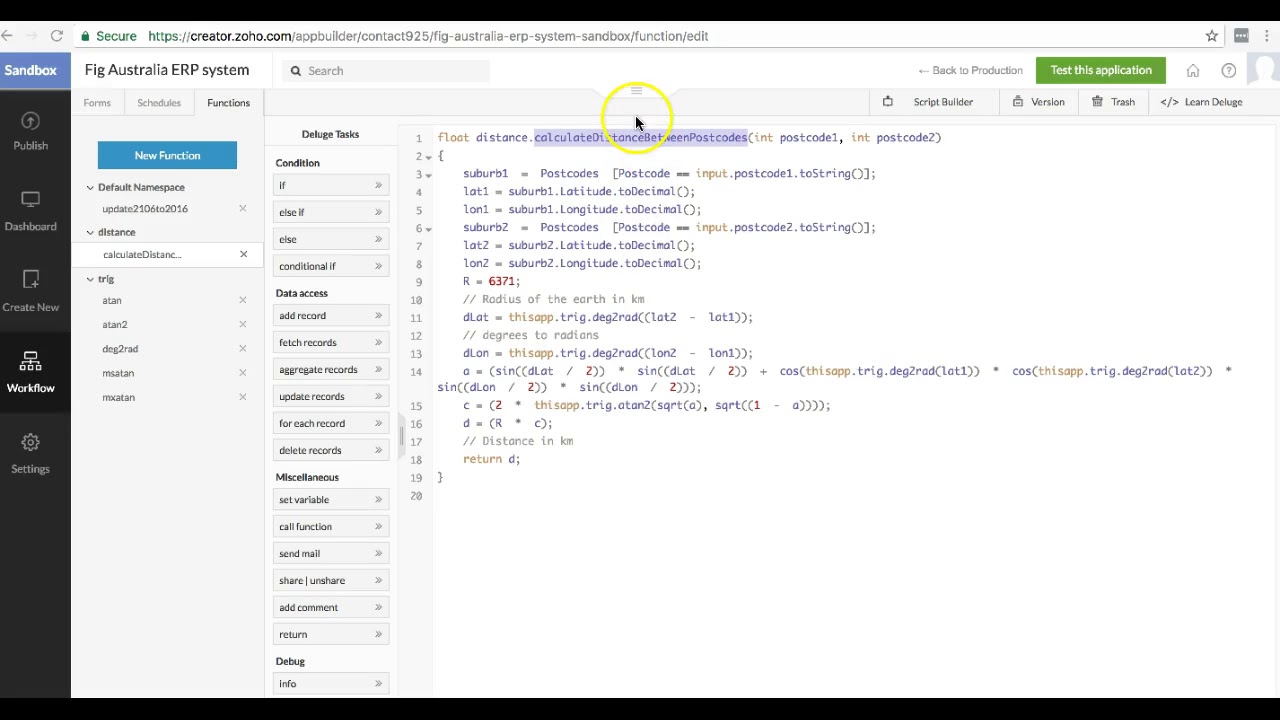Switch to the Forms tab
Image resolution: width=1280 pixels, height=720 pixels.
97,103
